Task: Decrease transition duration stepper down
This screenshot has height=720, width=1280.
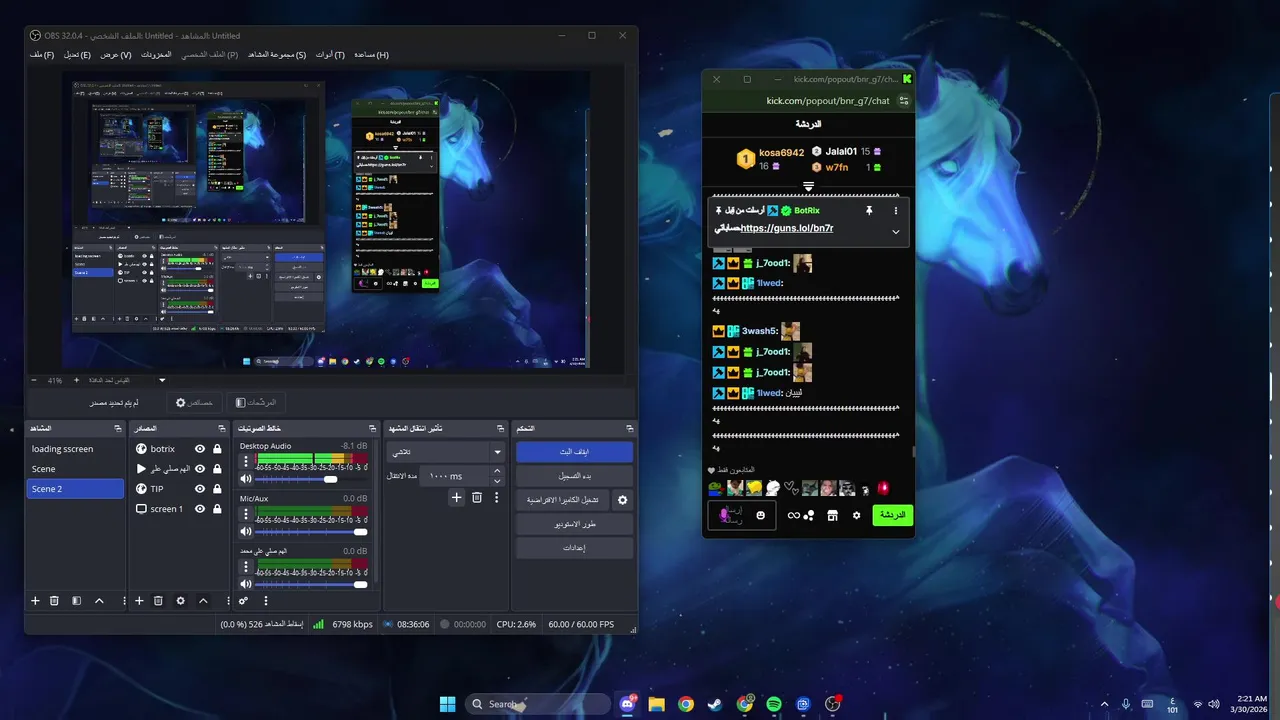Action: (x=497, y=481)
